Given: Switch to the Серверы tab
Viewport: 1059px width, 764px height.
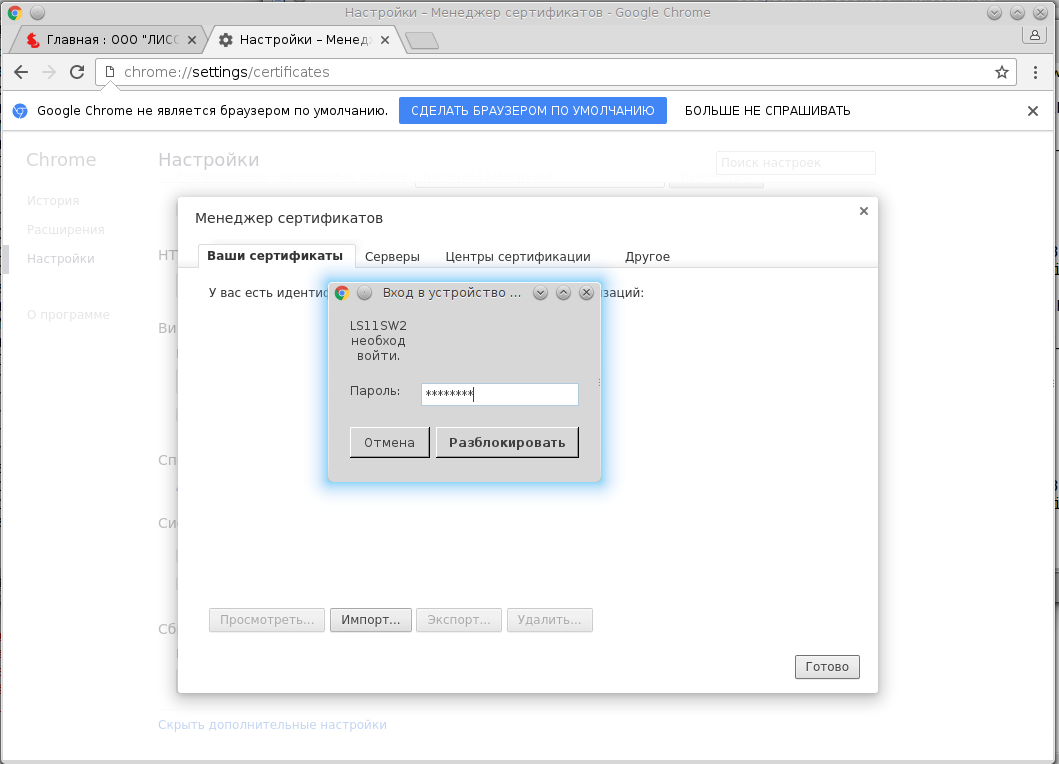Looking at the screenshot, I should pyautogui.click(x=392, y=257).
